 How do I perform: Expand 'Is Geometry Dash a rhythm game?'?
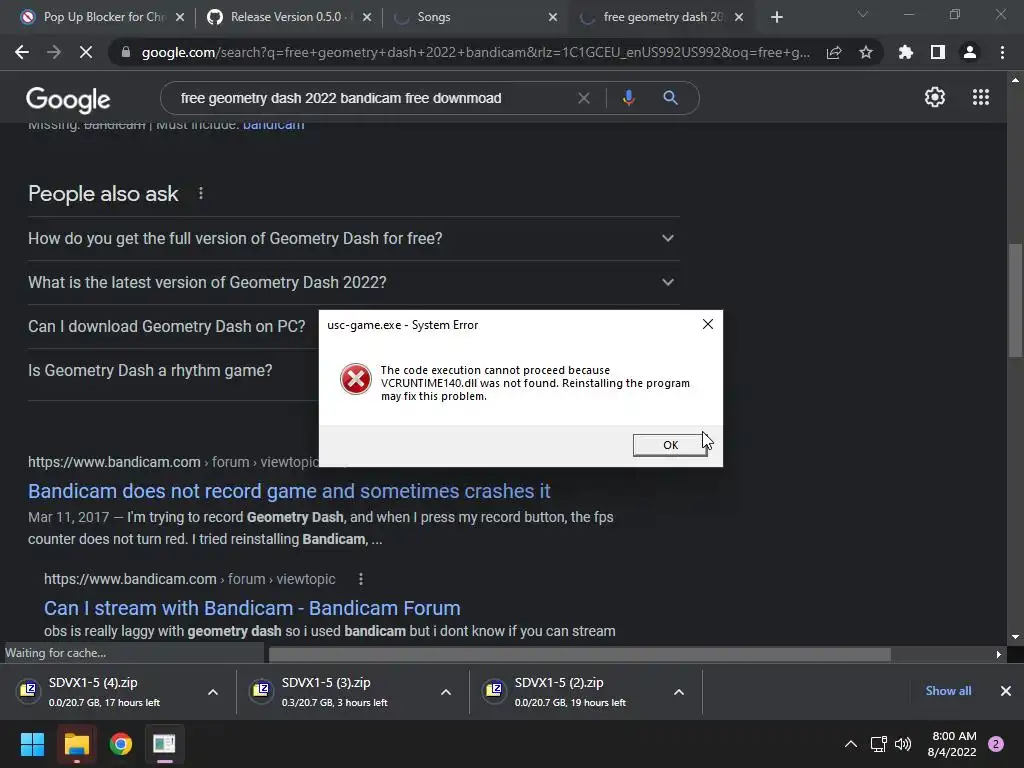pyautogui.click(x=173, y=370)
